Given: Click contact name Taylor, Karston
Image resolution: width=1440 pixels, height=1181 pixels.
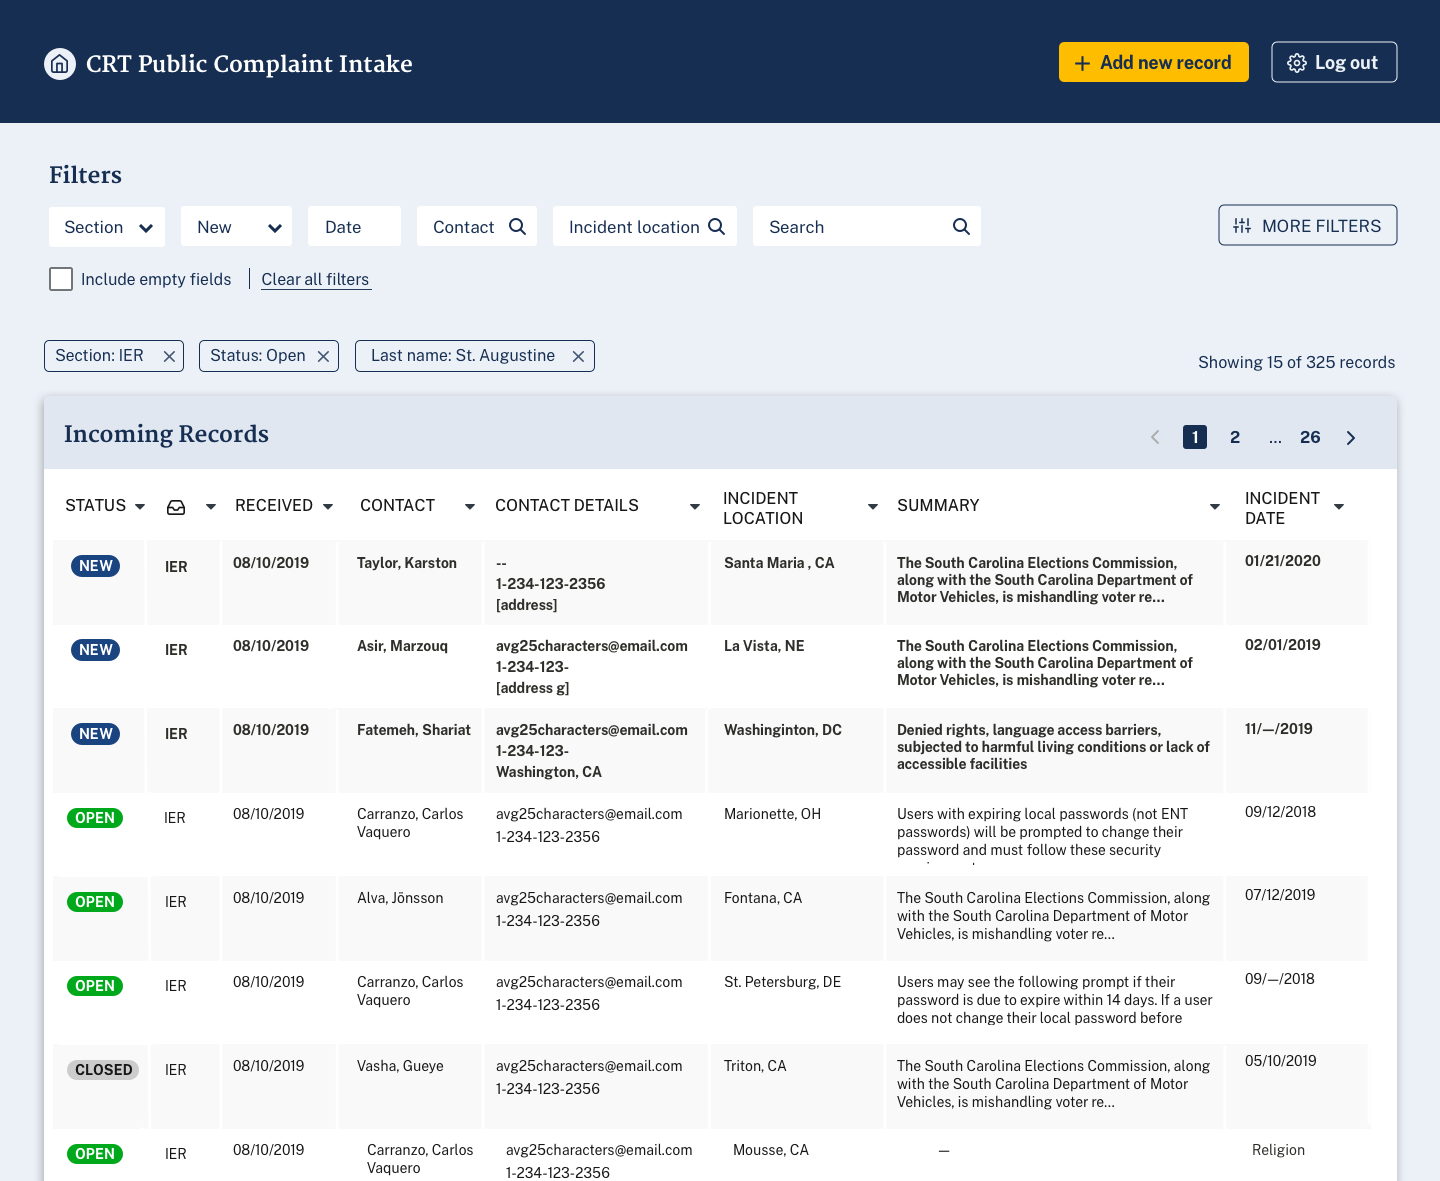Looking at the screenshot, I should tap(407, 563).
